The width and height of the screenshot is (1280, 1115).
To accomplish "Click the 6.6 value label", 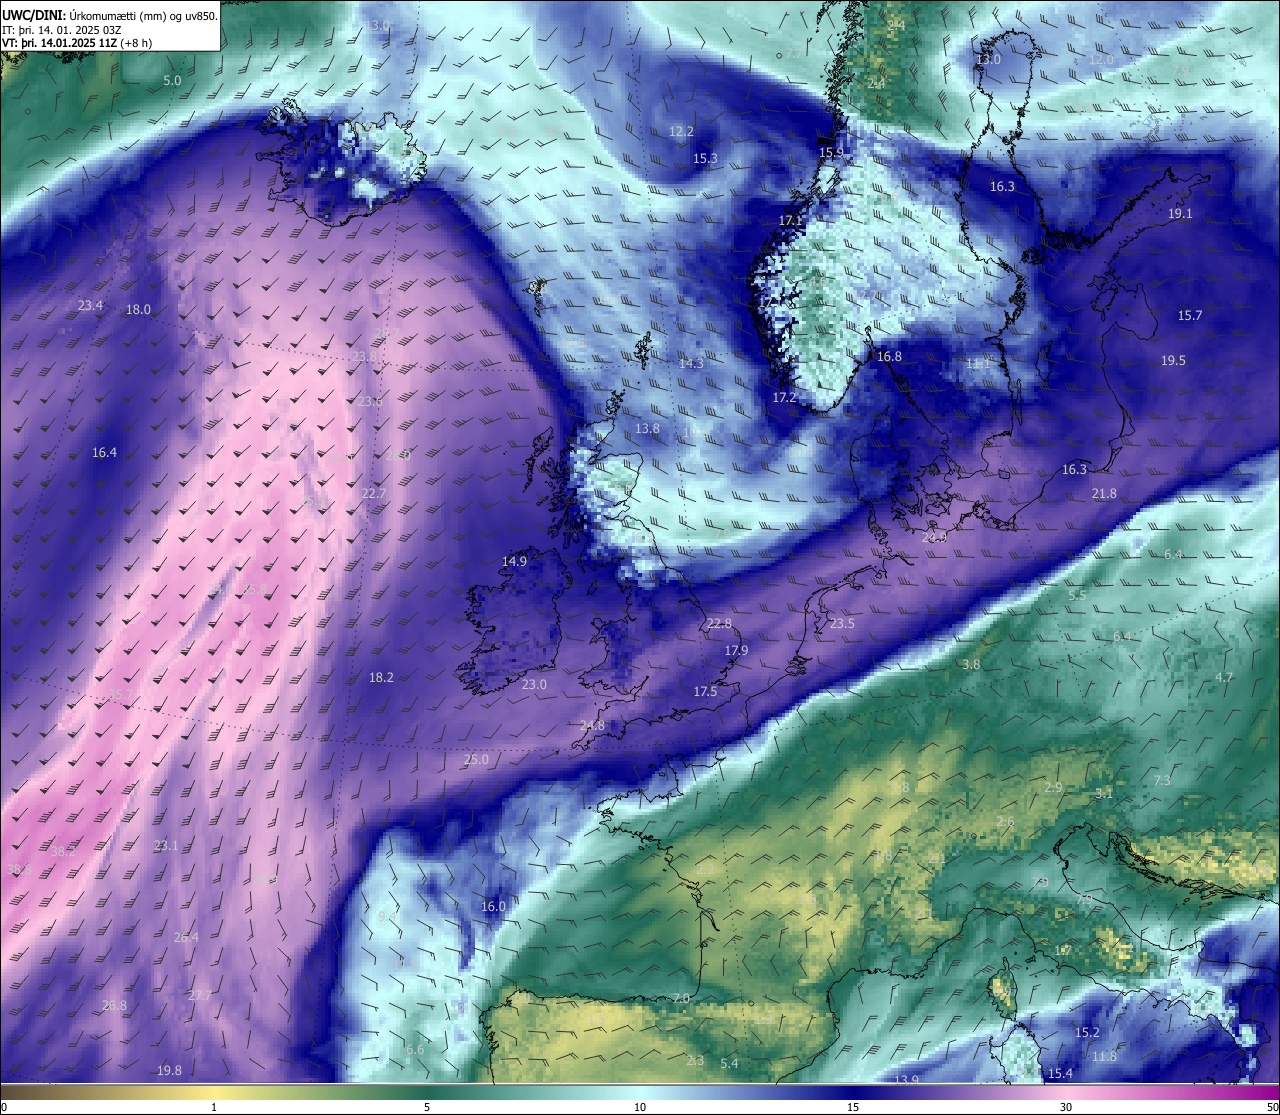I will (415, 1049).
